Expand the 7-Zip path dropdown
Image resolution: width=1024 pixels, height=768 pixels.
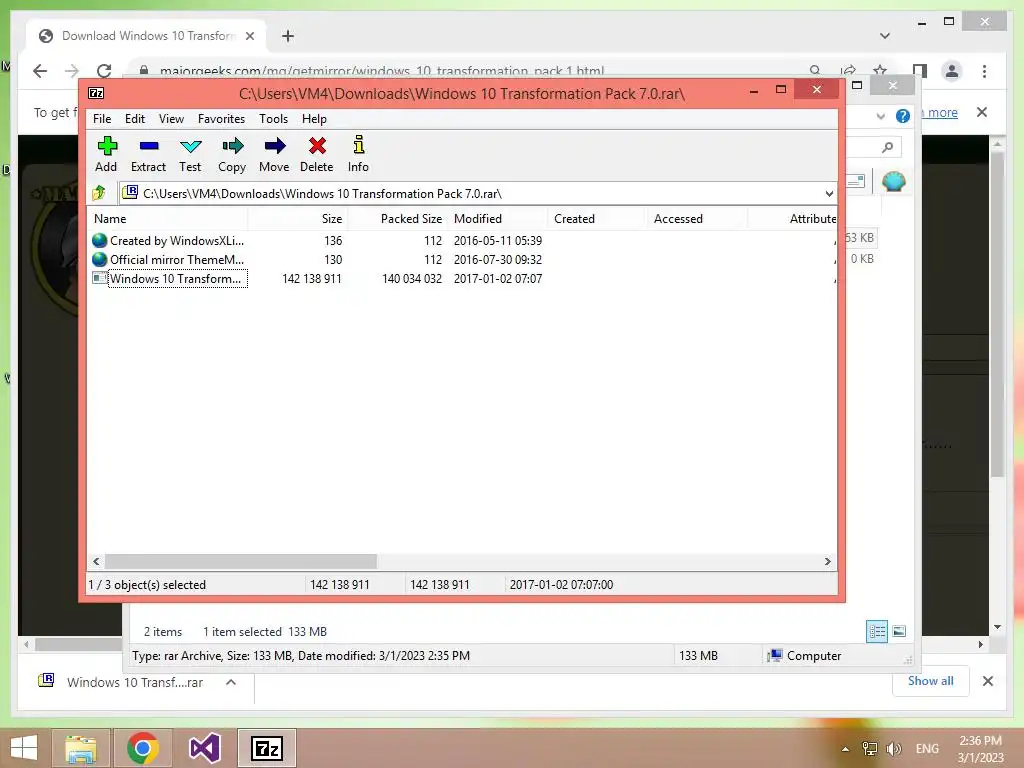pos(829,193)
